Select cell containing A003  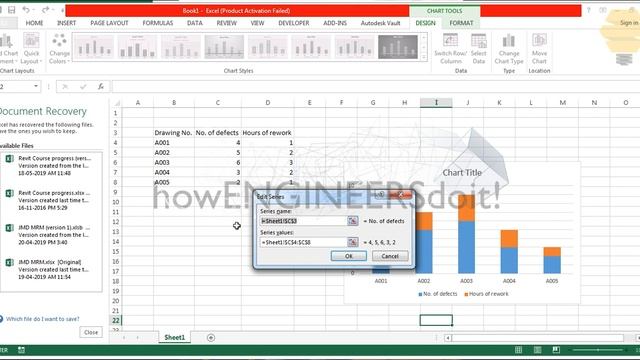pos(174,162)
